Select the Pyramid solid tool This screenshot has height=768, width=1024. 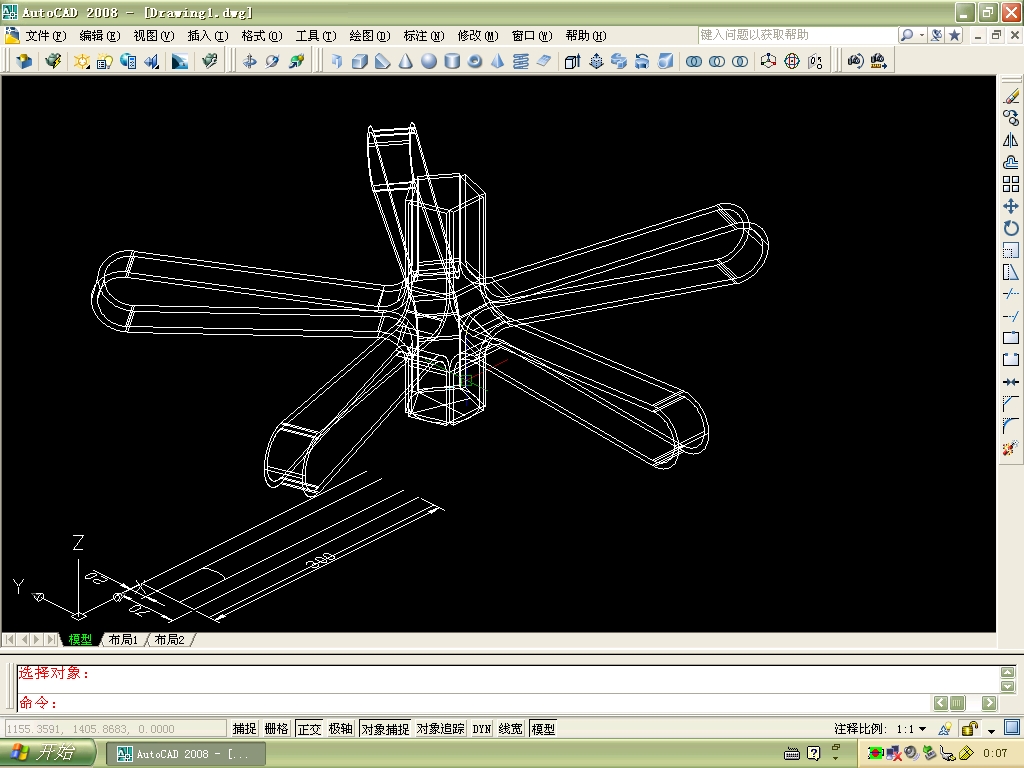click(498, 61)
